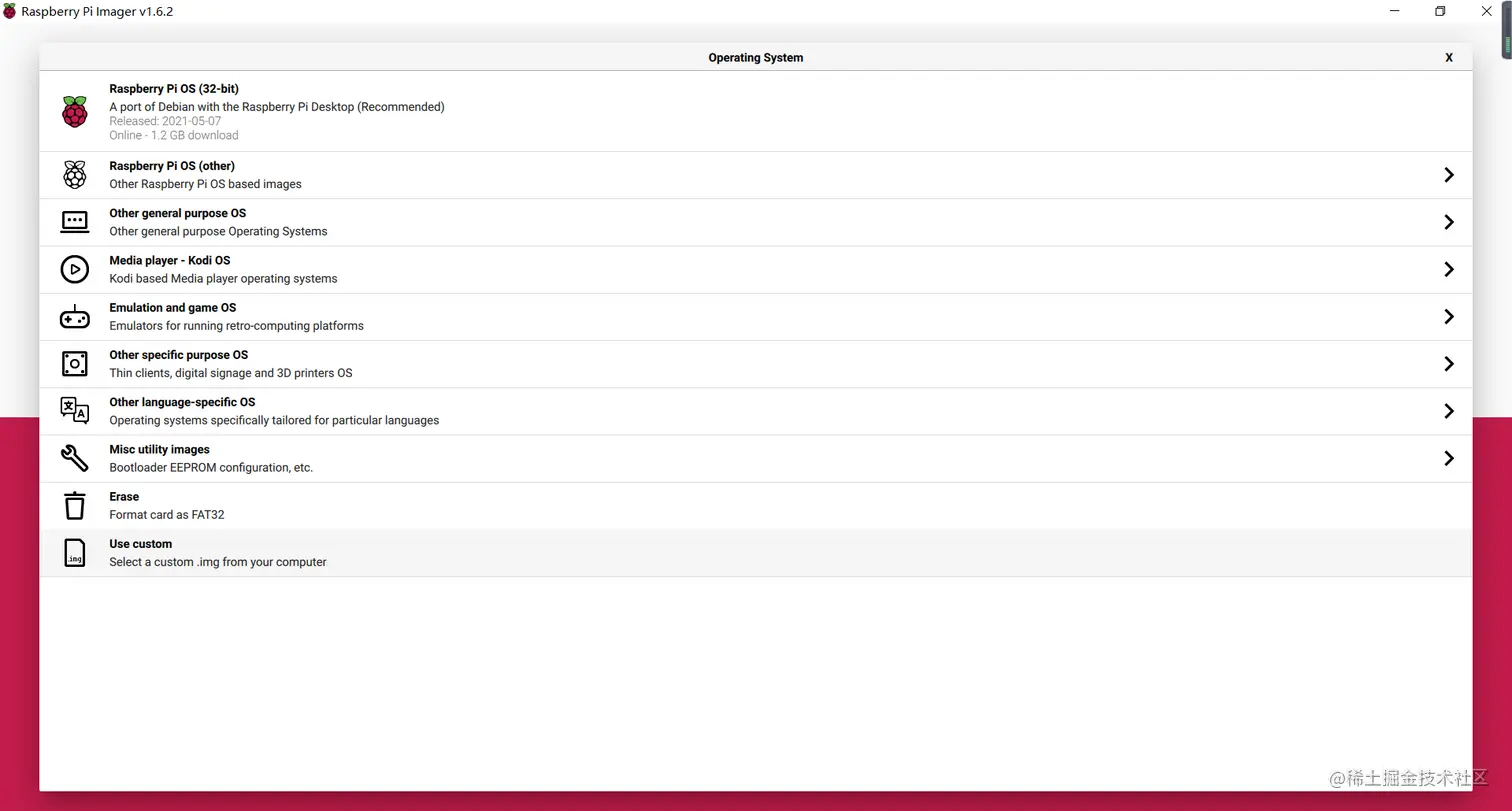Click 'Bootloader EEPROM configuration, etc.' text
Viewport: 1512px width, 811px height.
(211, 467)
